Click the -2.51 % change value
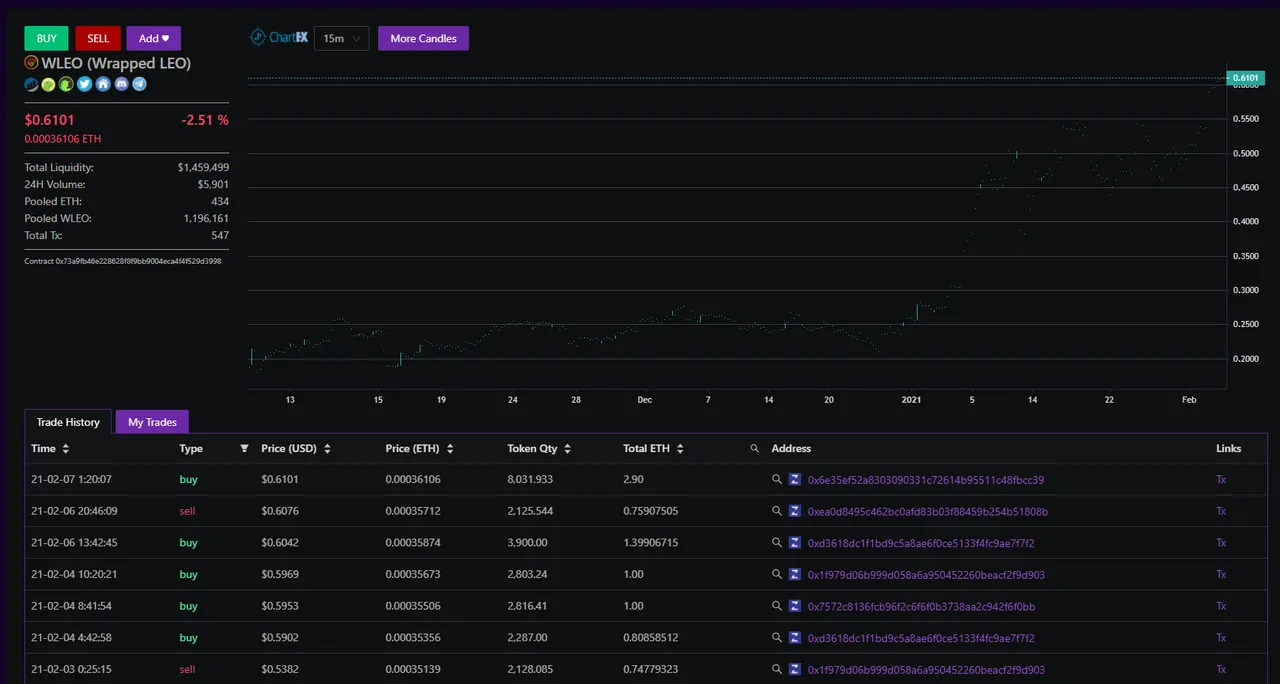Screen dimensions: 1280x684 coord(205,120)
